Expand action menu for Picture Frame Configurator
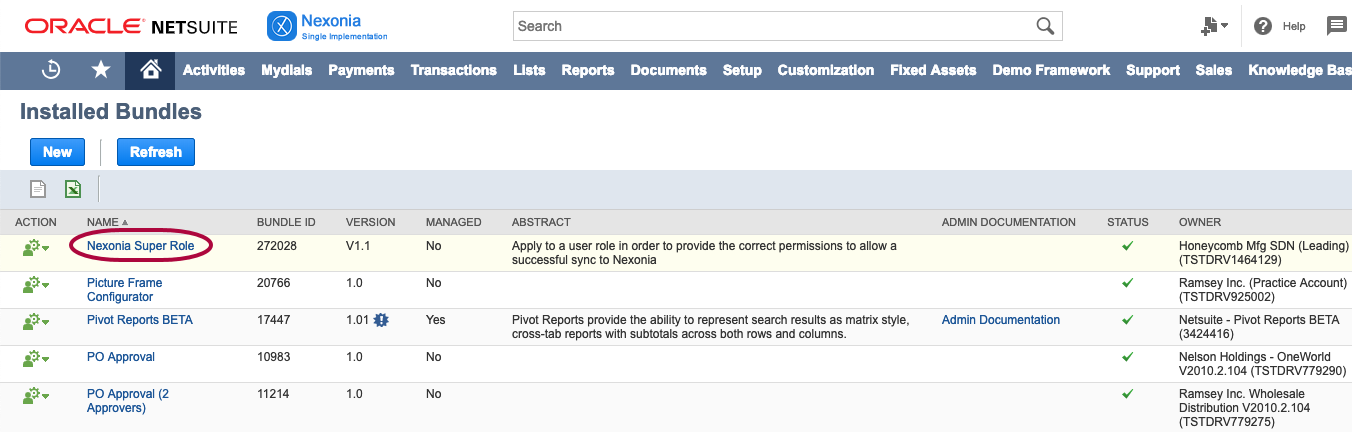 [36, 284]
